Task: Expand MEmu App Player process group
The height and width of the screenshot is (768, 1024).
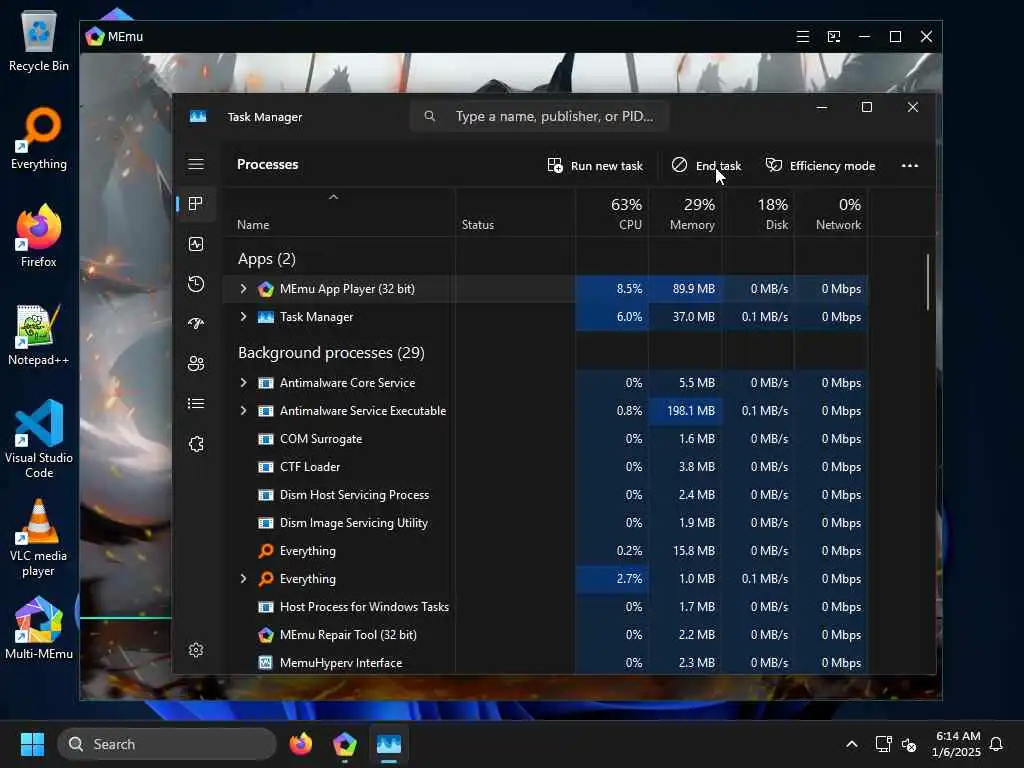Action: tap(243, 289)
